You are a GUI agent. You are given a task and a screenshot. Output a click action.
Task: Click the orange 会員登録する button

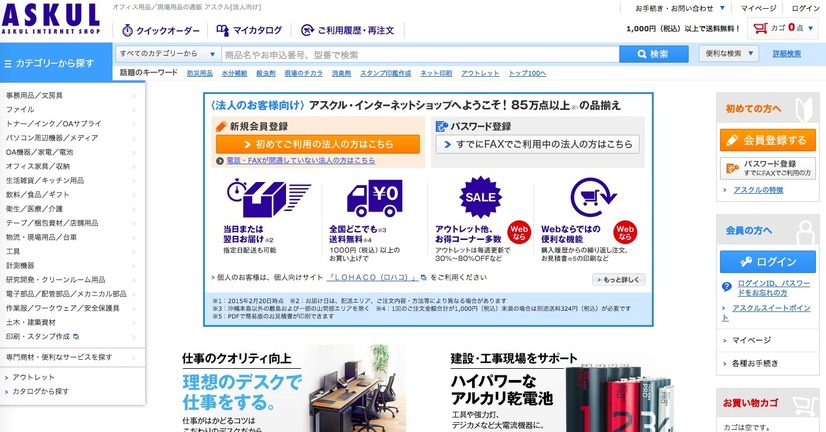click(x=768, y=140)
